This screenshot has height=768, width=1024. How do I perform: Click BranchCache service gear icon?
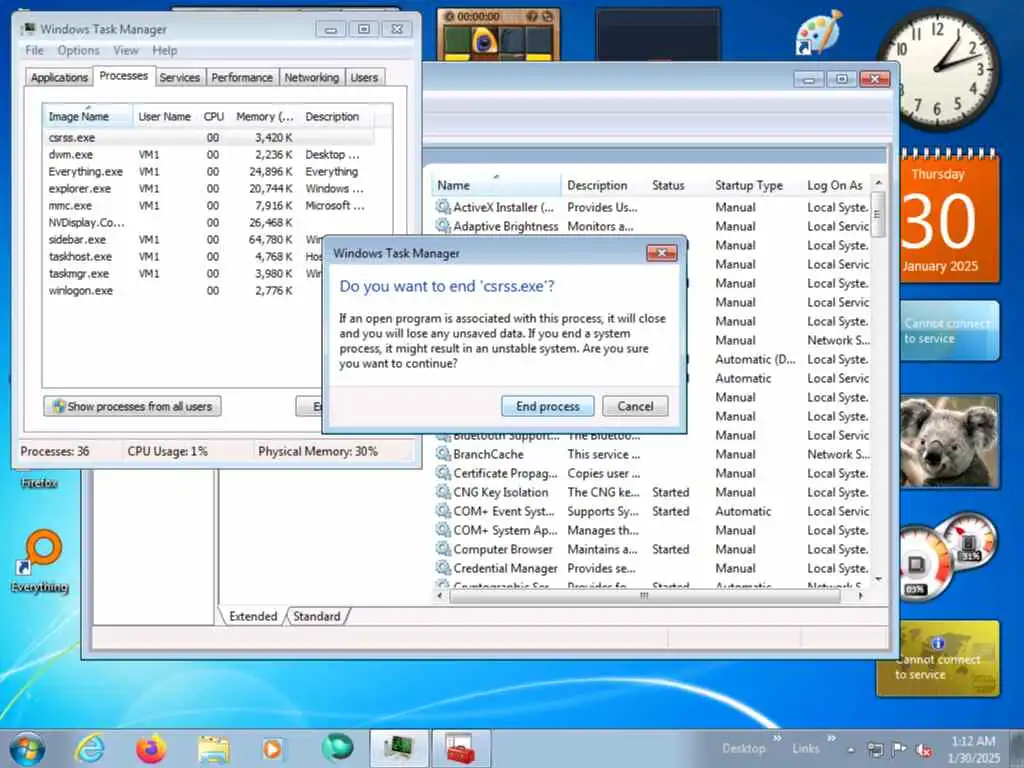click(443, 454)
